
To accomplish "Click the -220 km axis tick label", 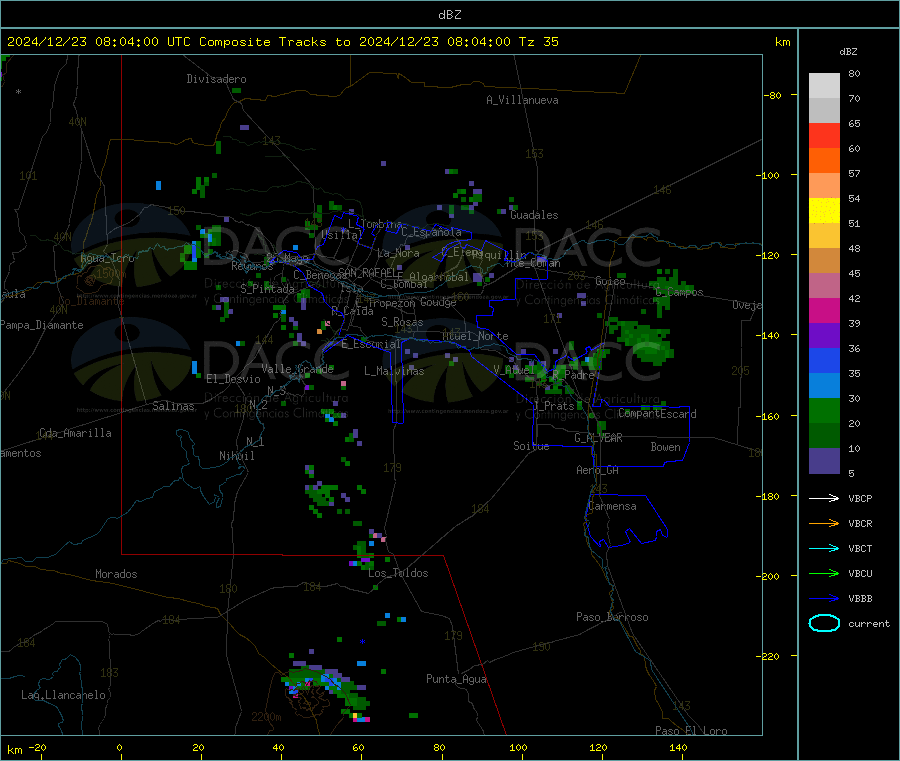I will tap(769, 656).
